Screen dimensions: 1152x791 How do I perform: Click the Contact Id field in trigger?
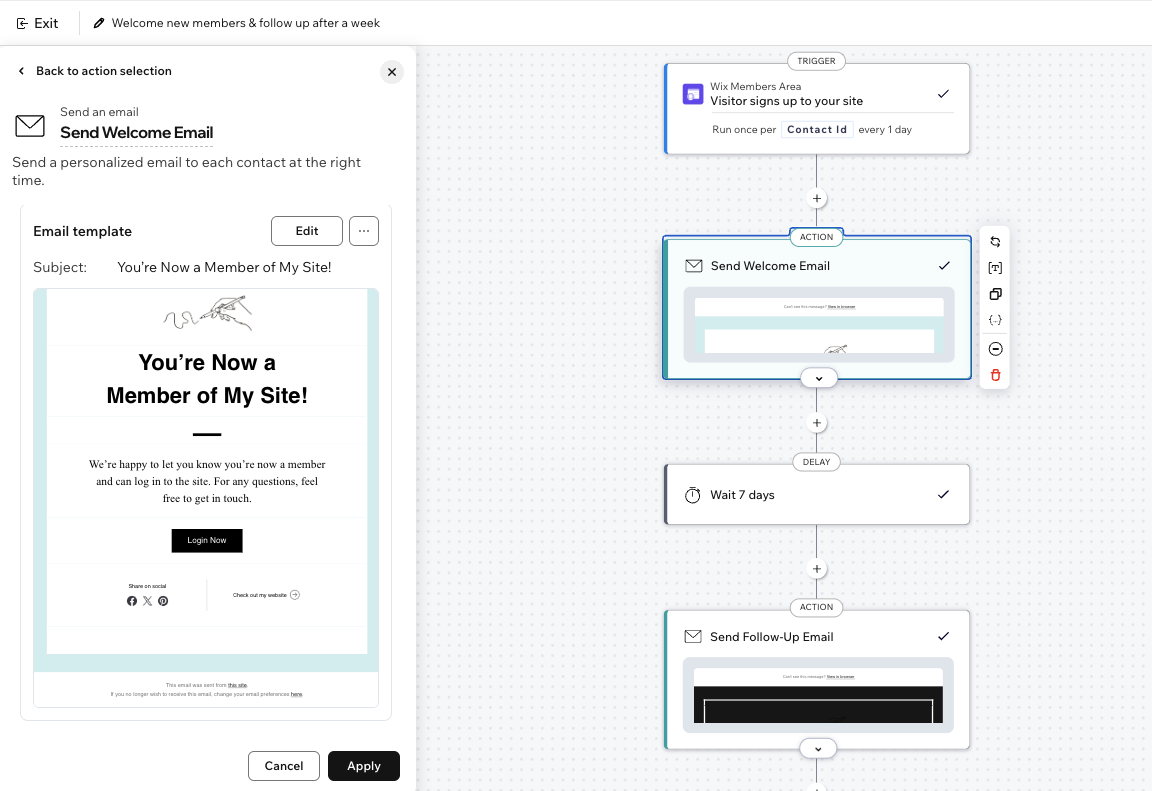click(817, 130)
